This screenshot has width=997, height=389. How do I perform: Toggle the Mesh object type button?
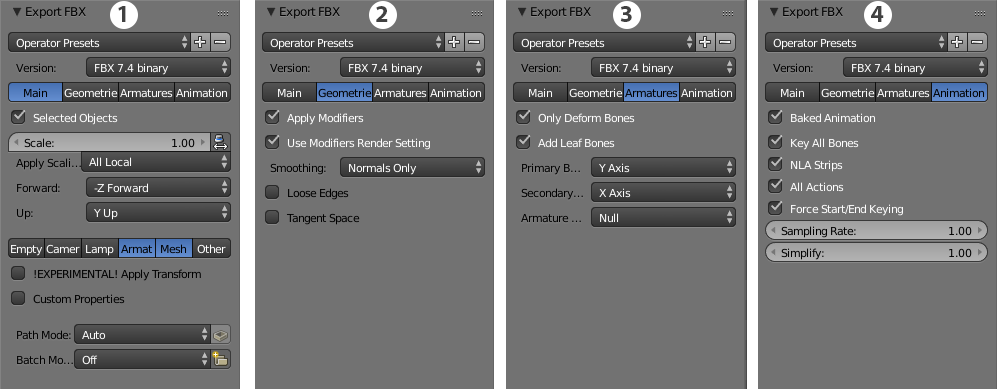174,249
